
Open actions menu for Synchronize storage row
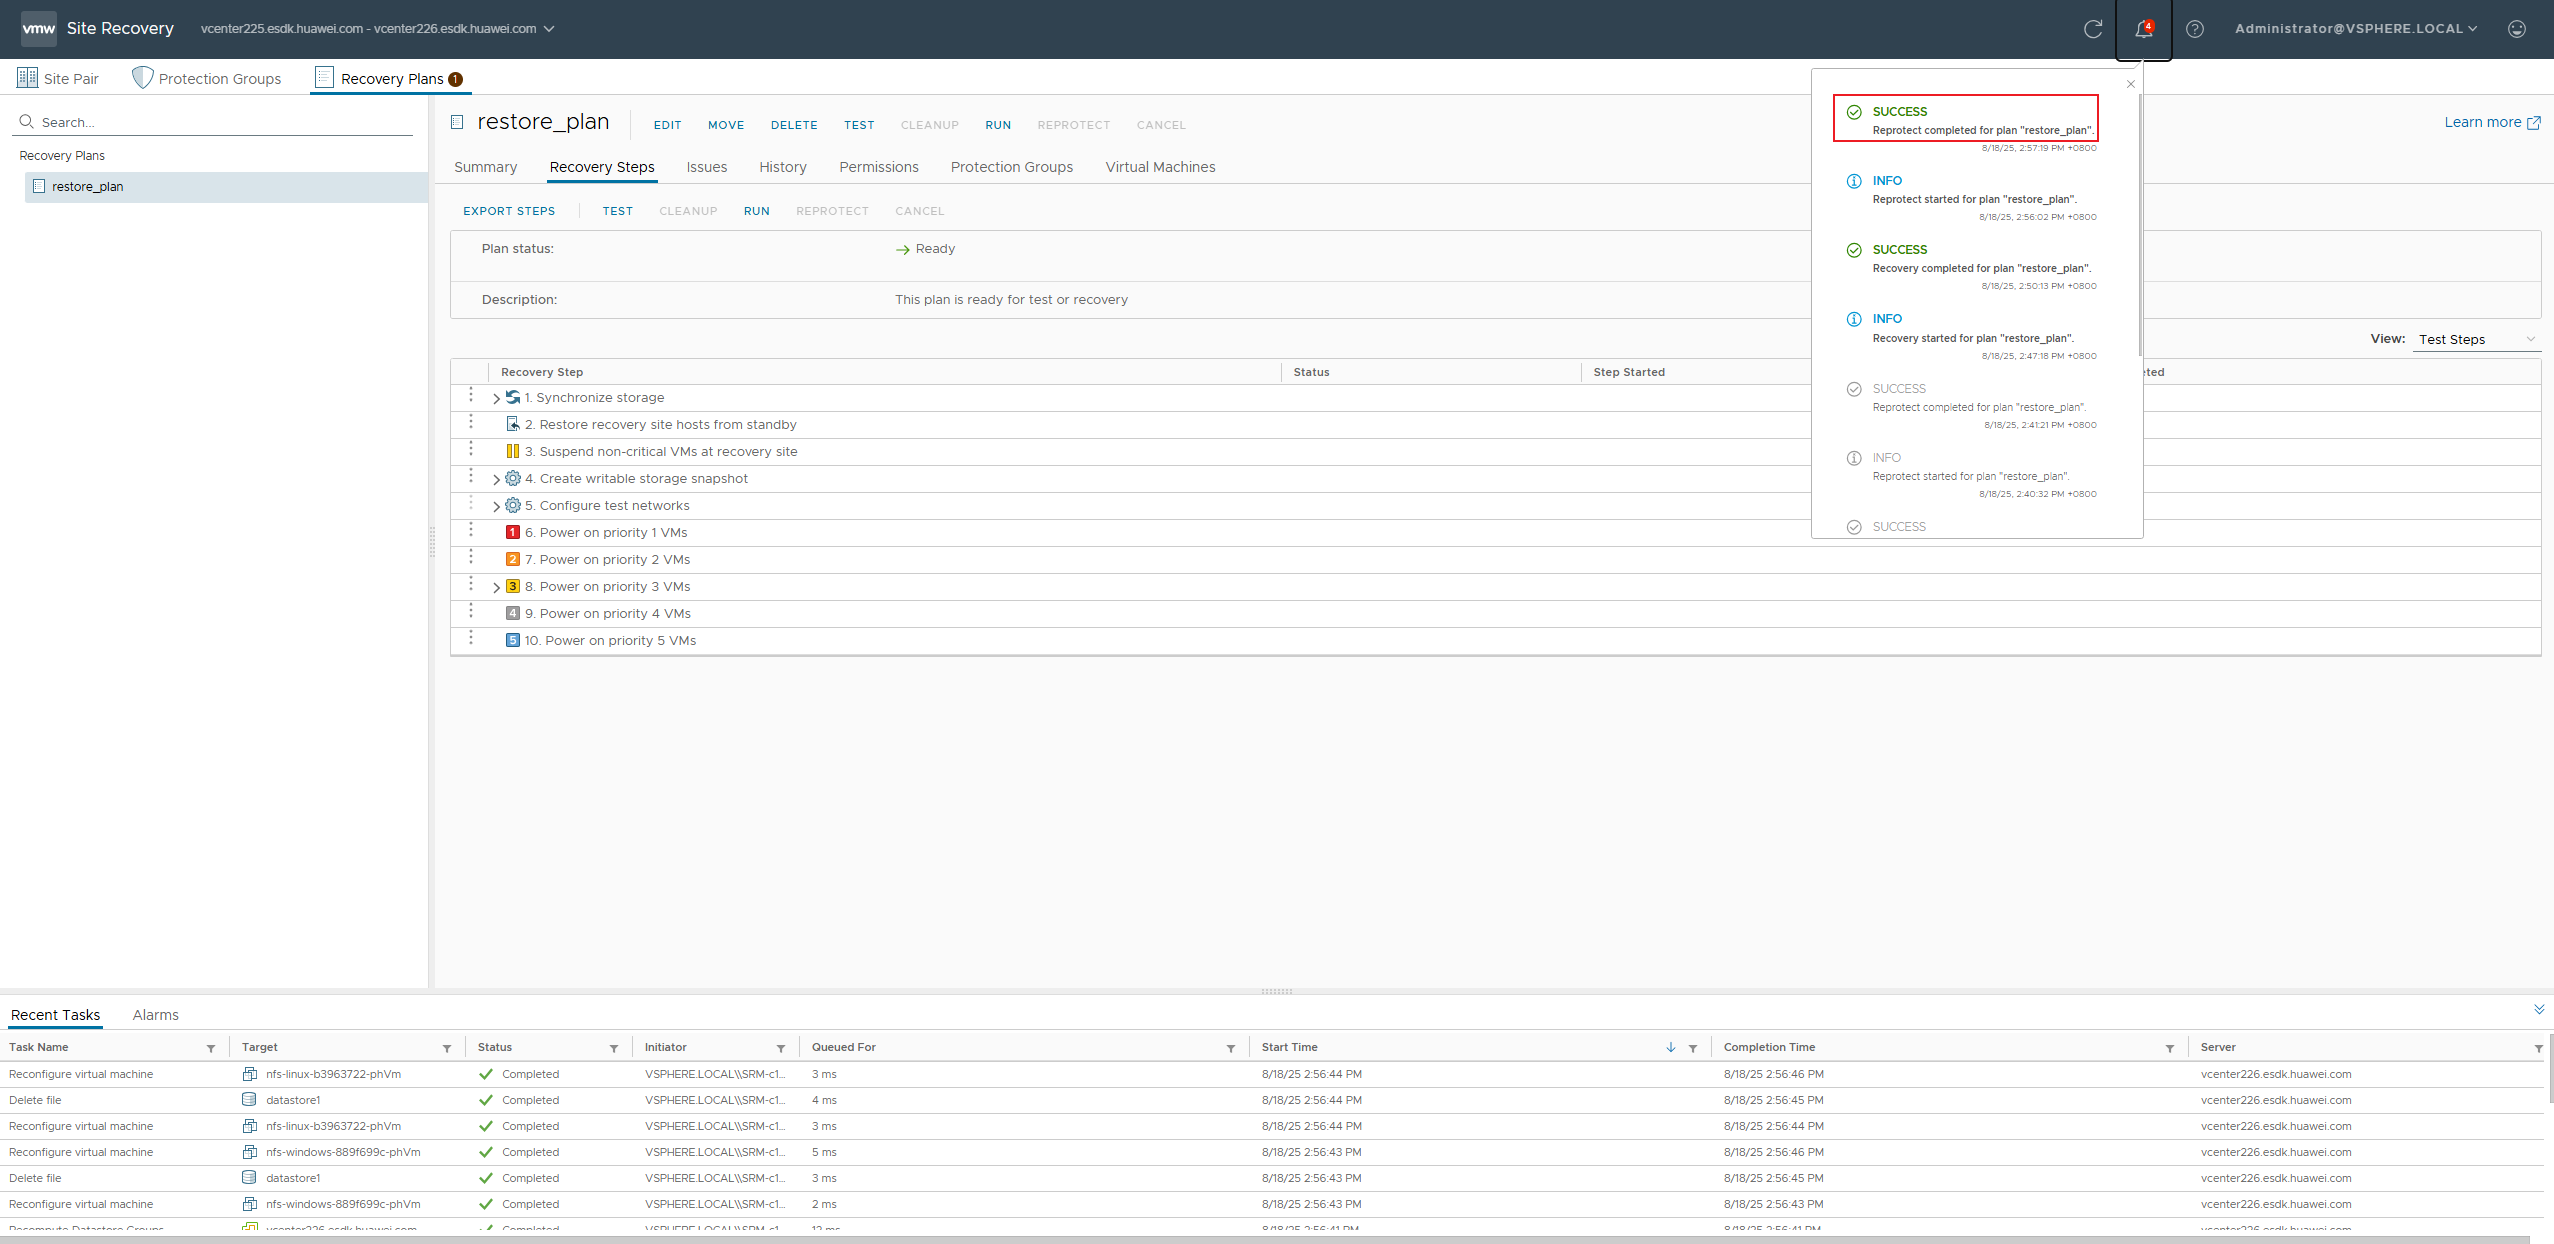pyautogui.click(x=471, y=395)
